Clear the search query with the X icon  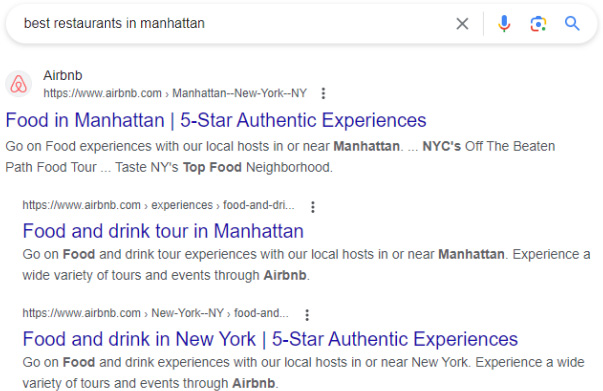point(462,24)
